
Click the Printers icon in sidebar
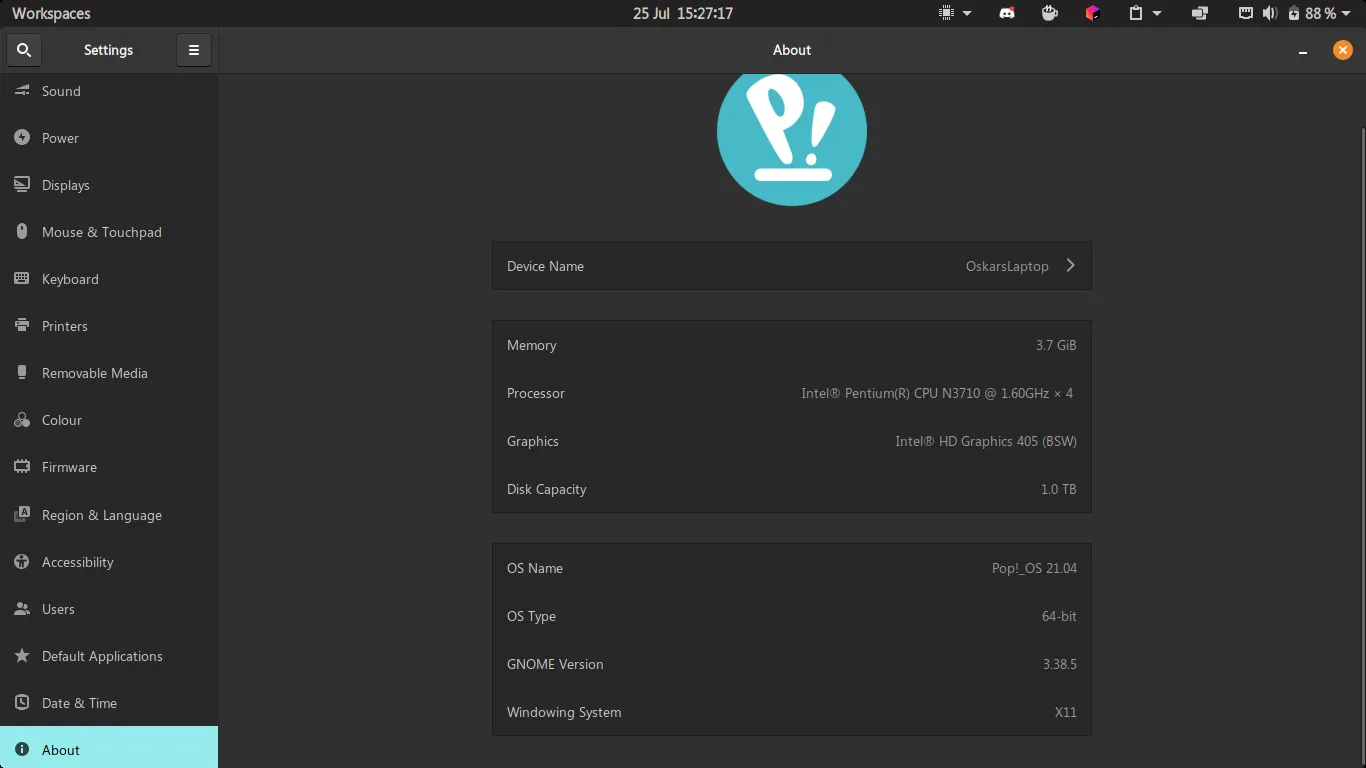pyautogui.click(x=22, y=326)
